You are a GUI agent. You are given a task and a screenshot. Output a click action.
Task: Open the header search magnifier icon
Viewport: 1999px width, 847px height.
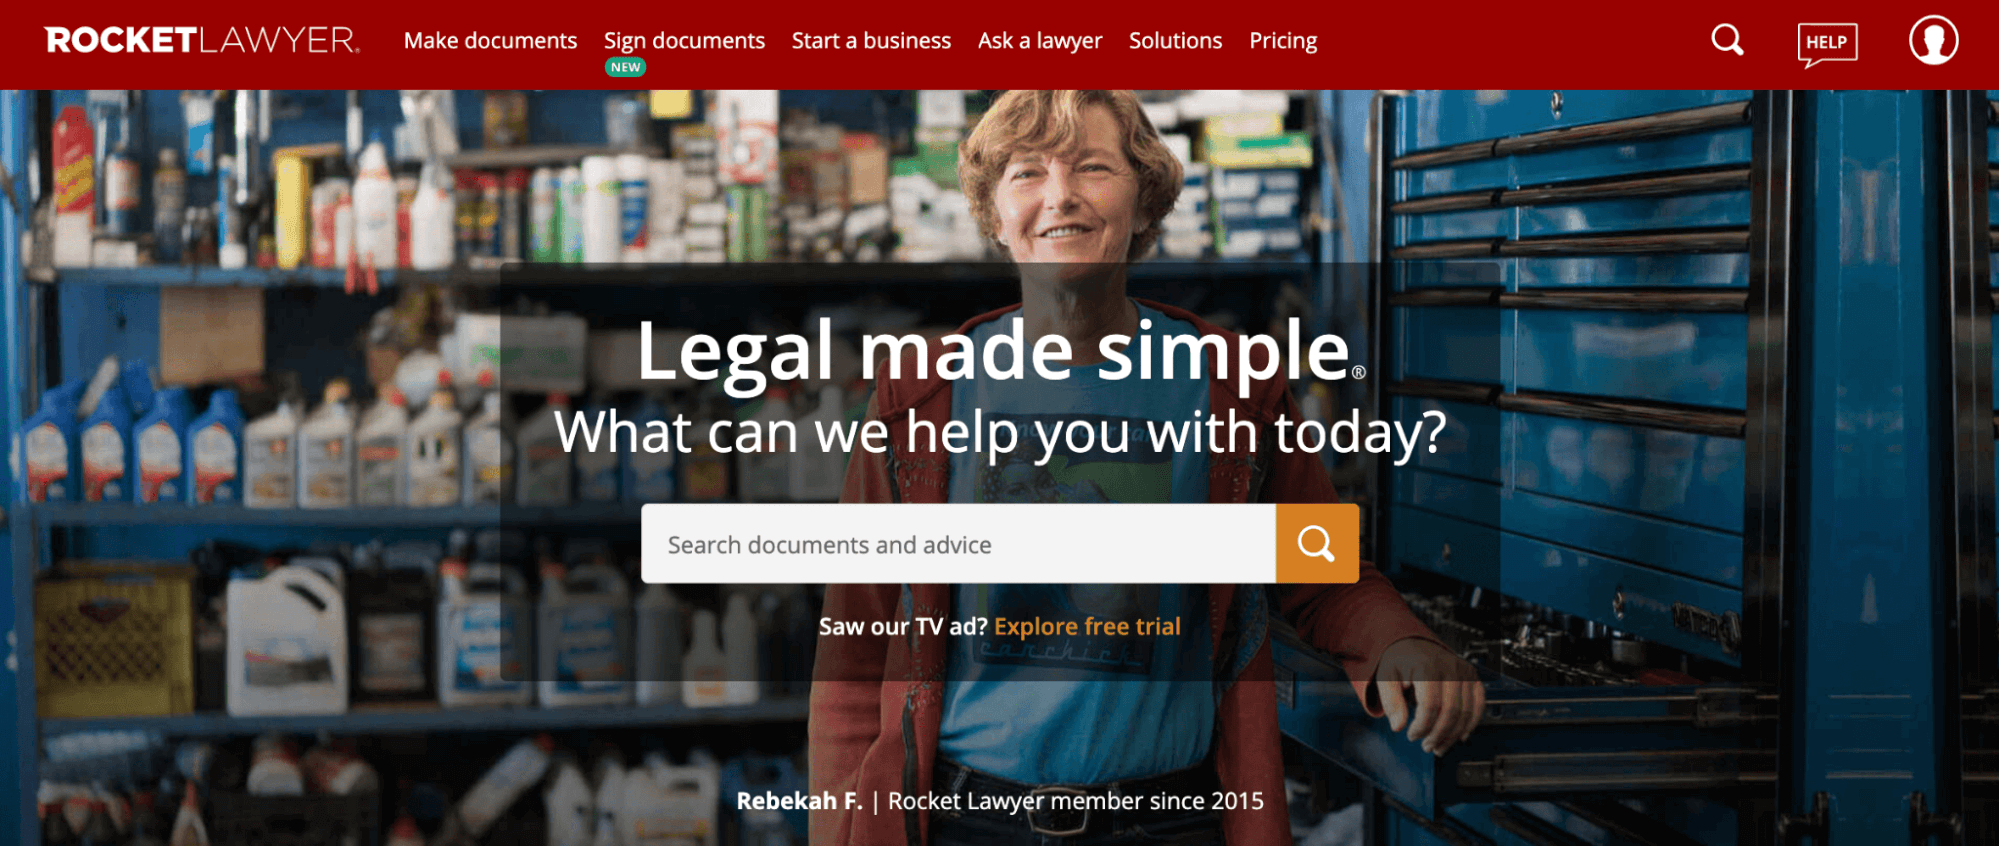coord(1727,40)
